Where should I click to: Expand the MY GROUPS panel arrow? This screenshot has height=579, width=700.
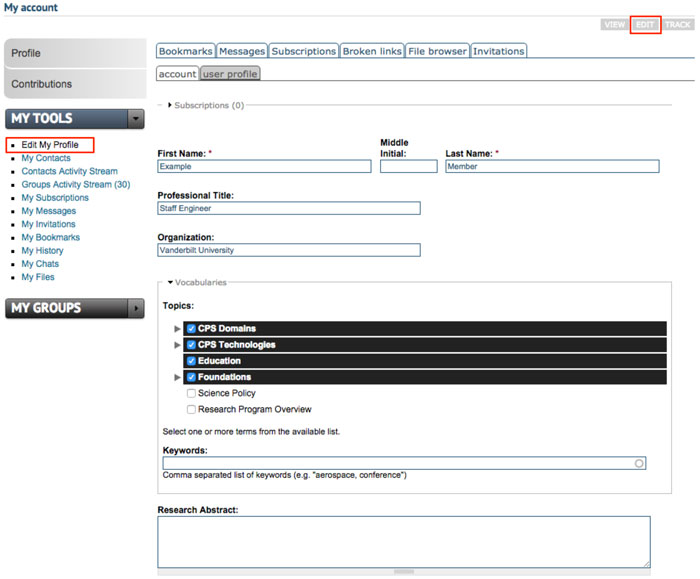pyautogui.click(x=137, y=309)
